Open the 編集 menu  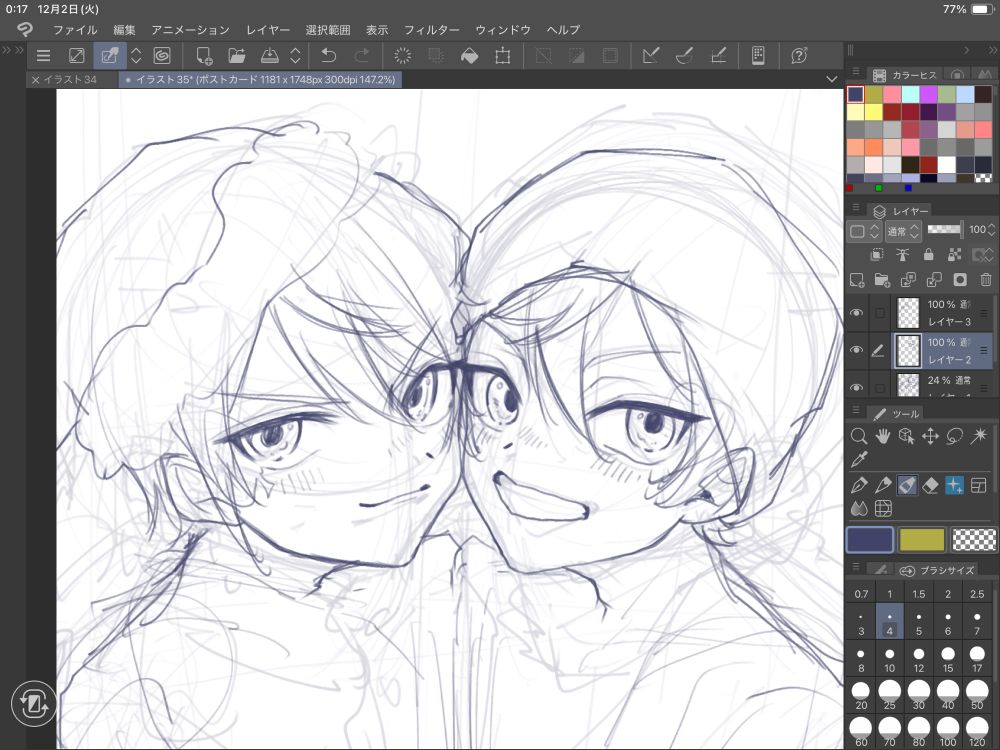tap(124, 30)
